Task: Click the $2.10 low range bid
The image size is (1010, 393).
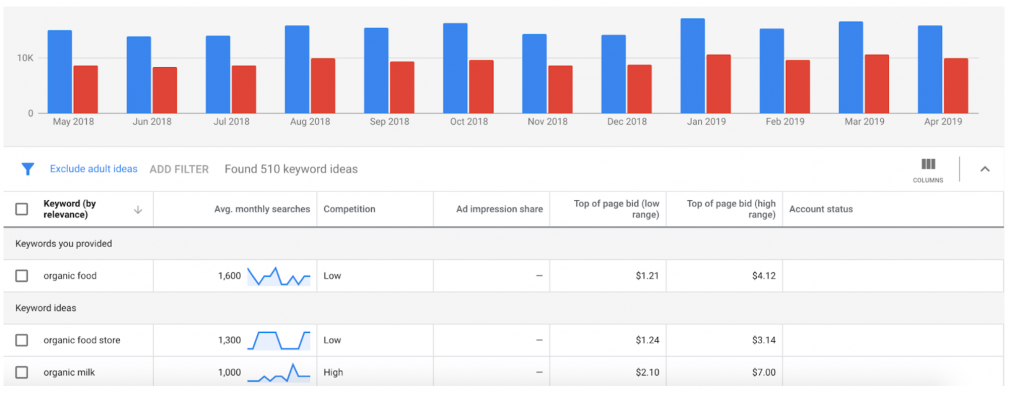Action: (647, 372)
